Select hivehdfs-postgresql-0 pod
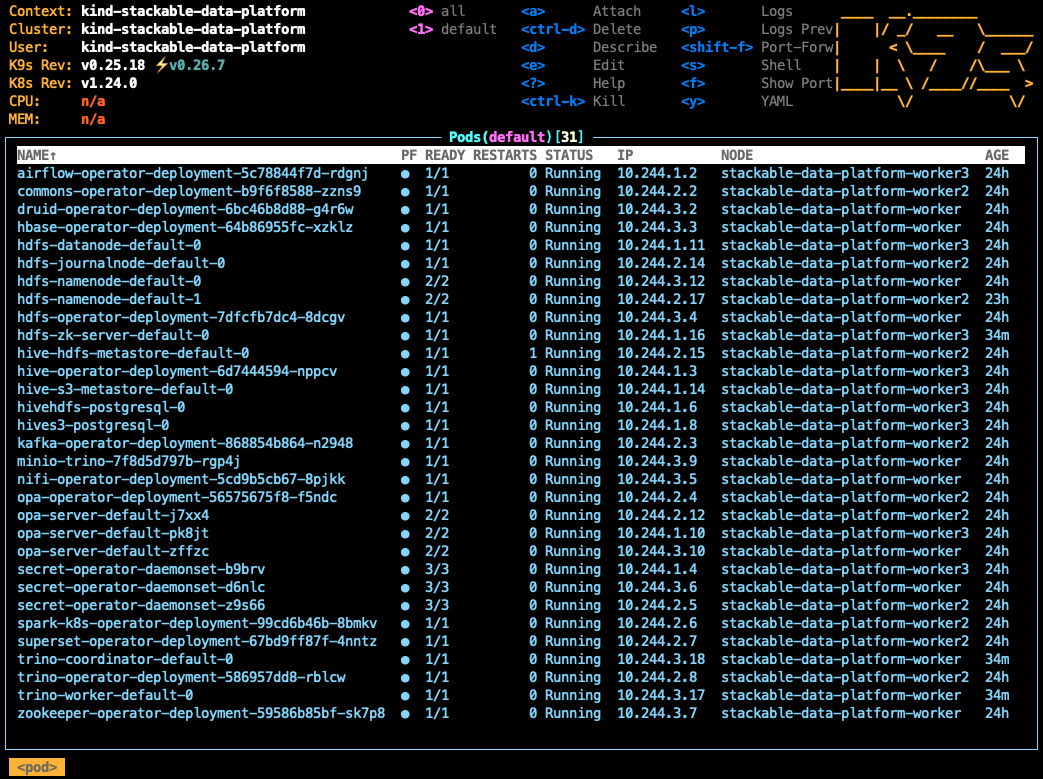Viewport: 1043px width, 779px height. point(520,406)
